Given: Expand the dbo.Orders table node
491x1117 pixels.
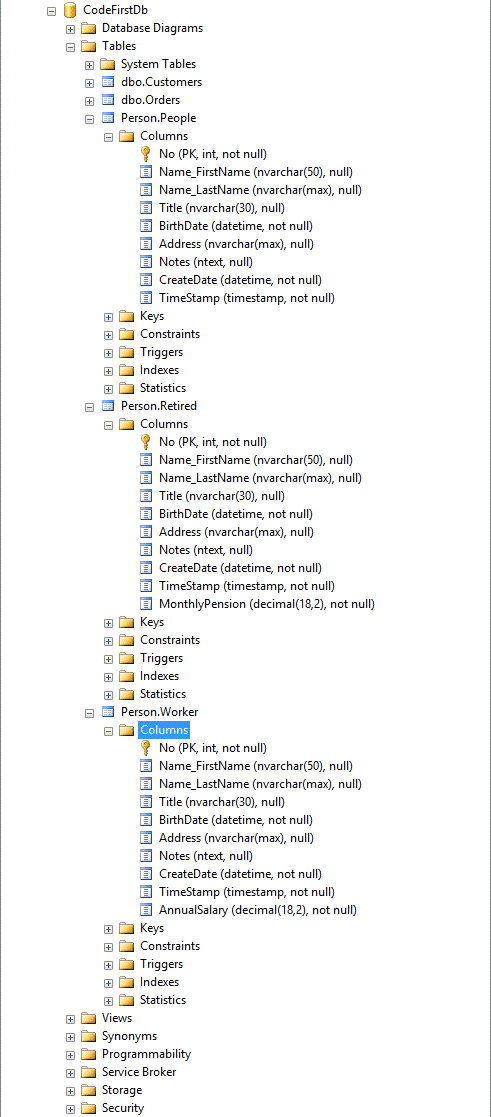Looking at the screenshot, I should pyautogui.click(x=90, y=100).
